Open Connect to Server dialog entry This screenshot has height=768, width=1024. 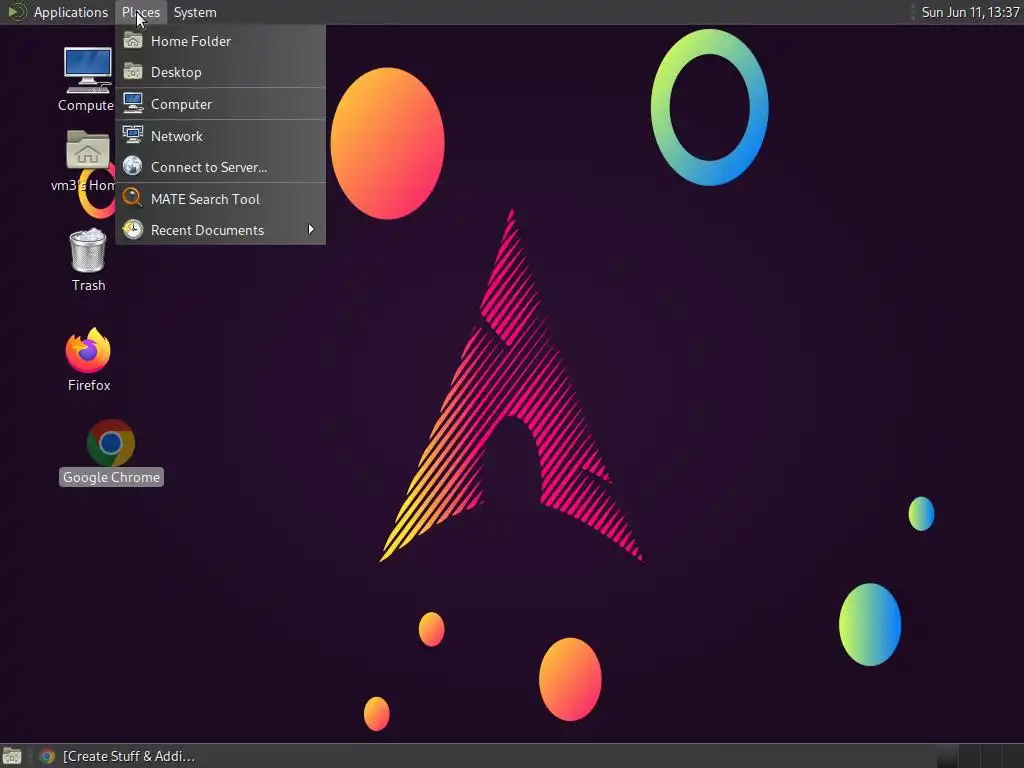[x=221, y=167]
